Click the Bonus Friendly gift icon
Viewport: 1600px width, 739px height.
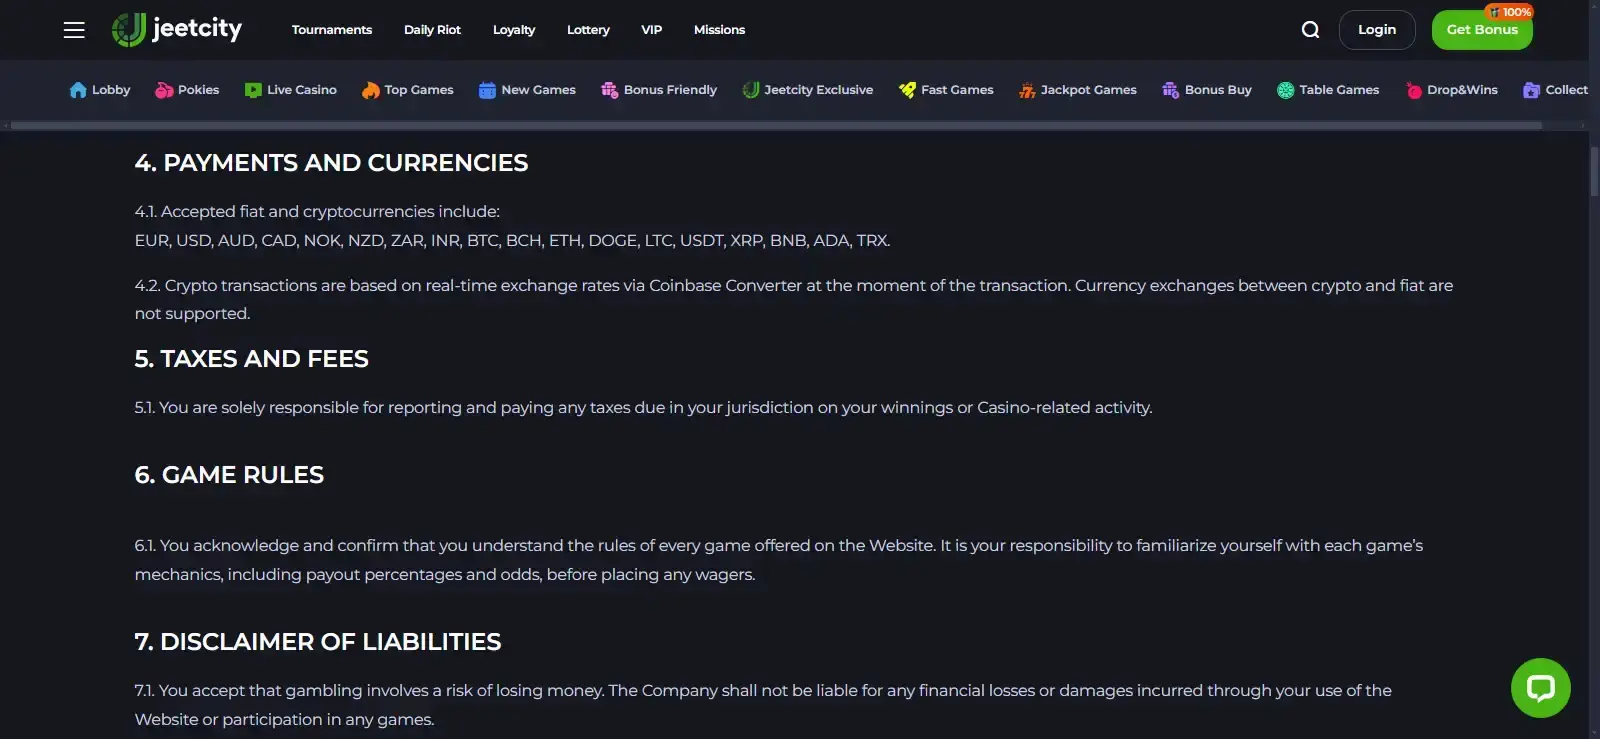[x=609, y=90]
